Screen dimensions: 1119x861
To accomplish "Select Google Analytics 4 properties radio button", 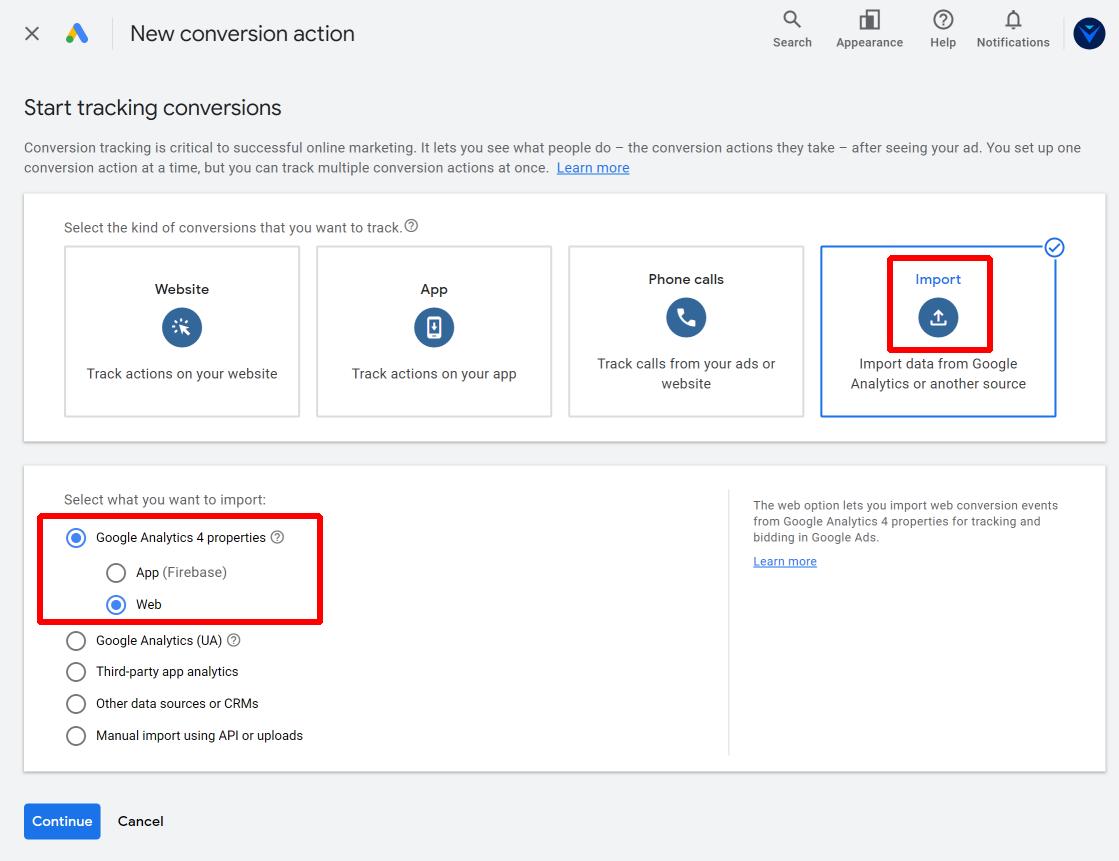I will click(x=76, y=538).
